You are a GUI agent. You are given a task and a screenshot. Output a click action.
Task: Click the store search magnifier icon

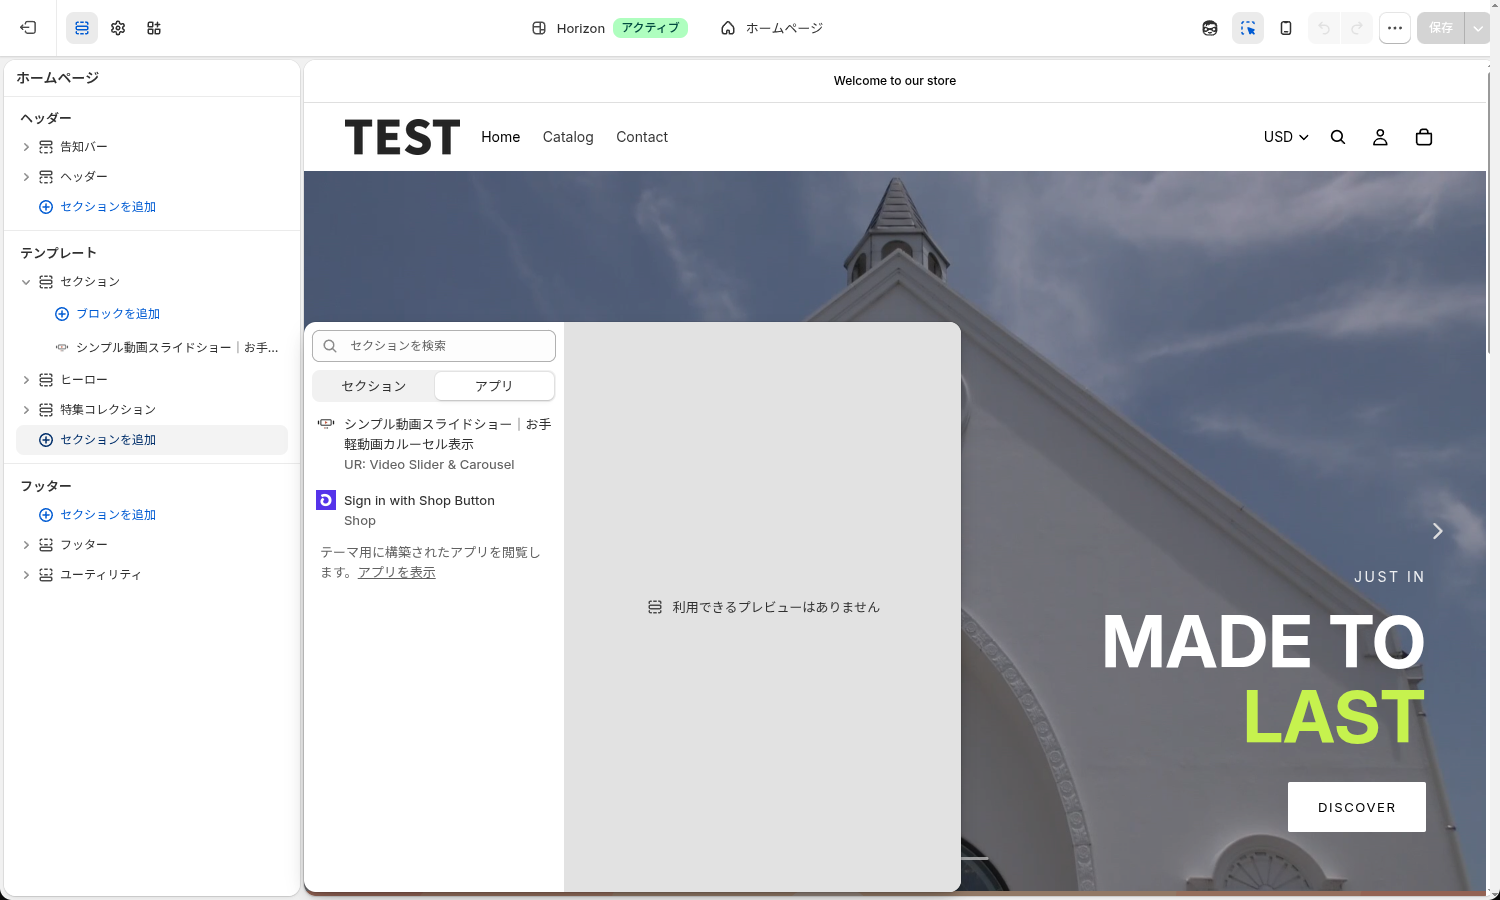[1338, 137]
